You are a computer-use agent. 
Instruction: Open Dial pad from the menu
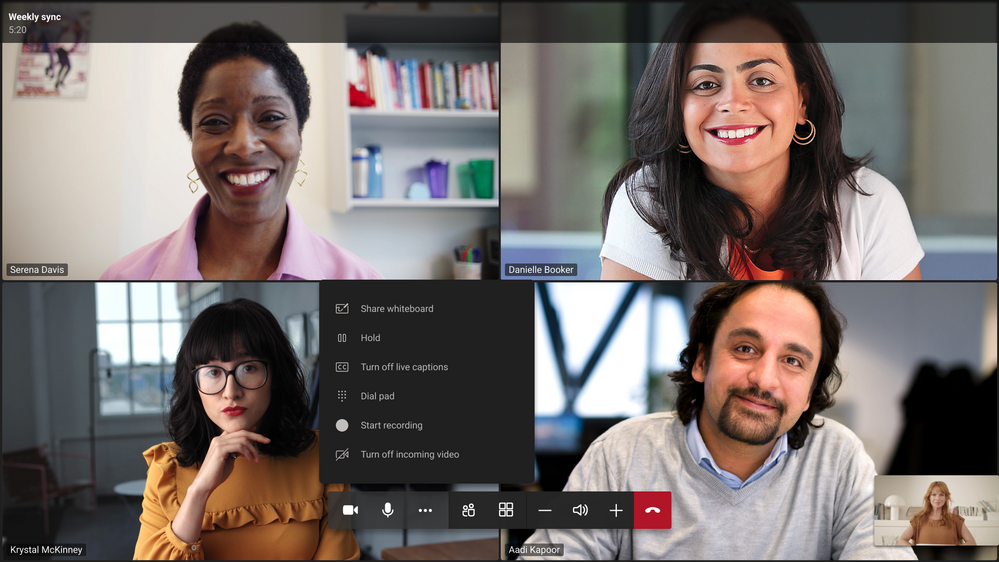(x=426, y=396)
